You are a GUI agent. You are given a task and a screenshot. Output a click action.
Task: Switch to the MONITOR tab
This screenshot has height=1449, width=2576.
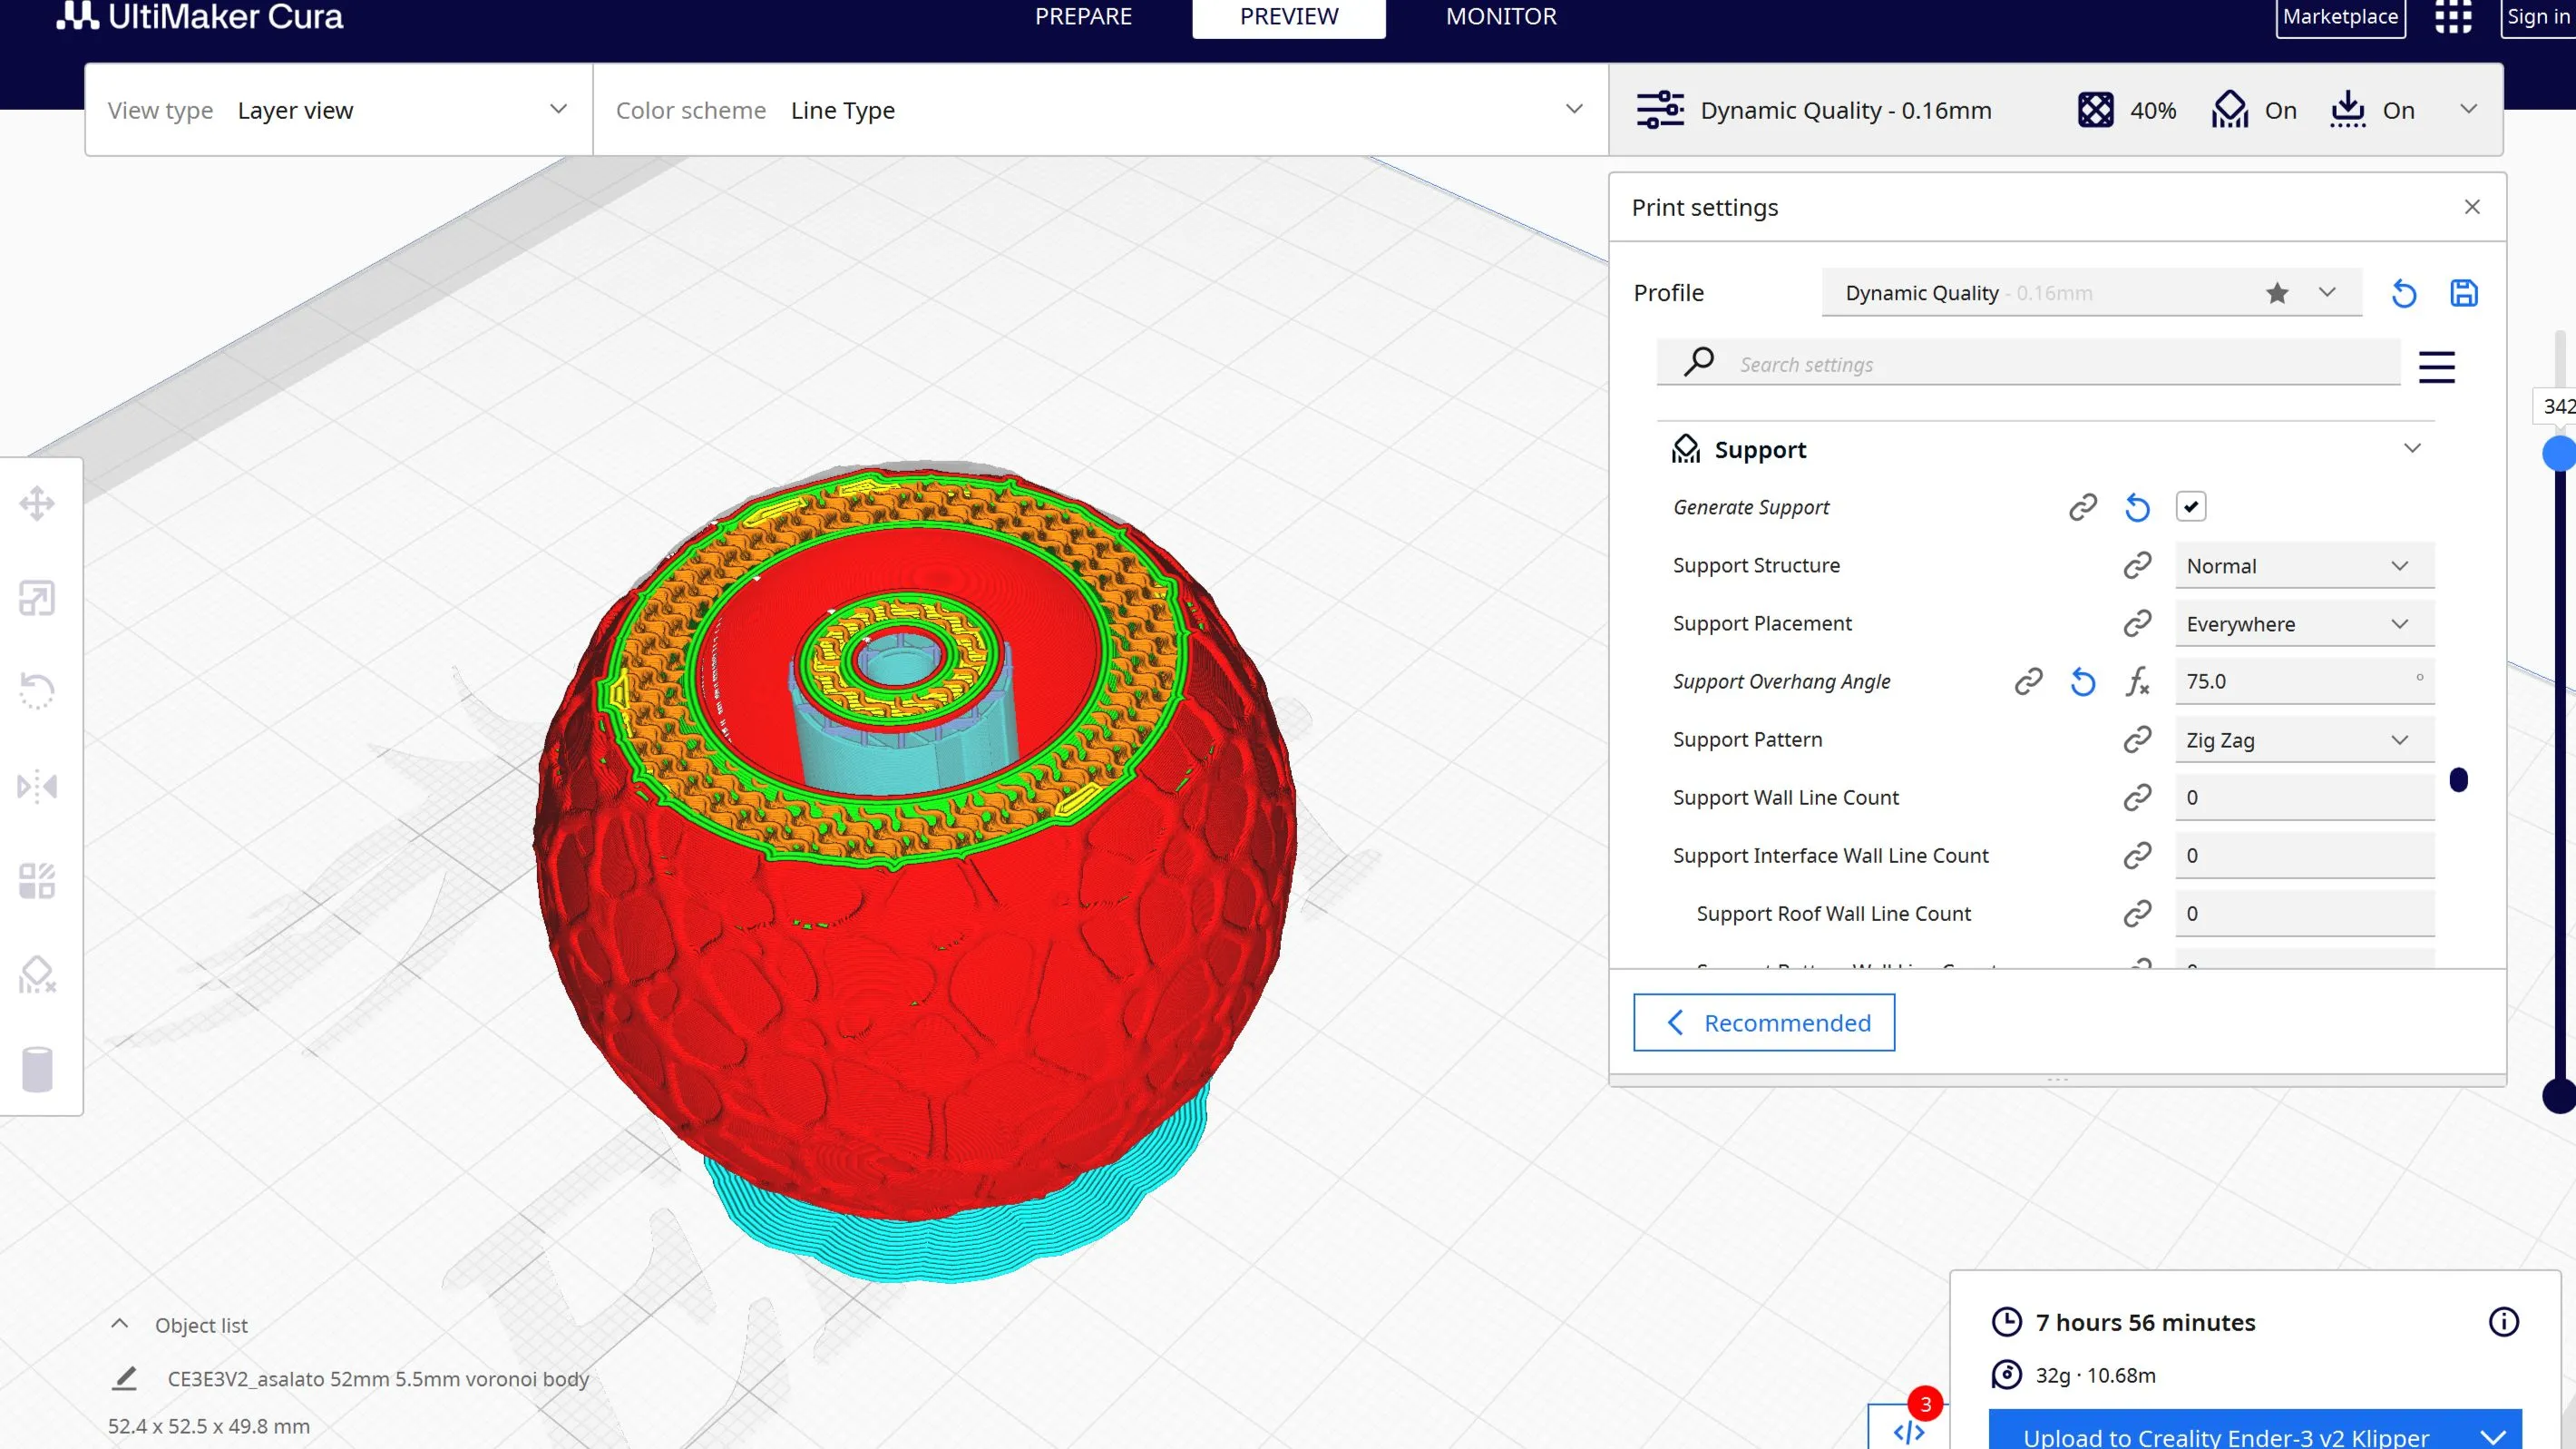pos(1501,17)
